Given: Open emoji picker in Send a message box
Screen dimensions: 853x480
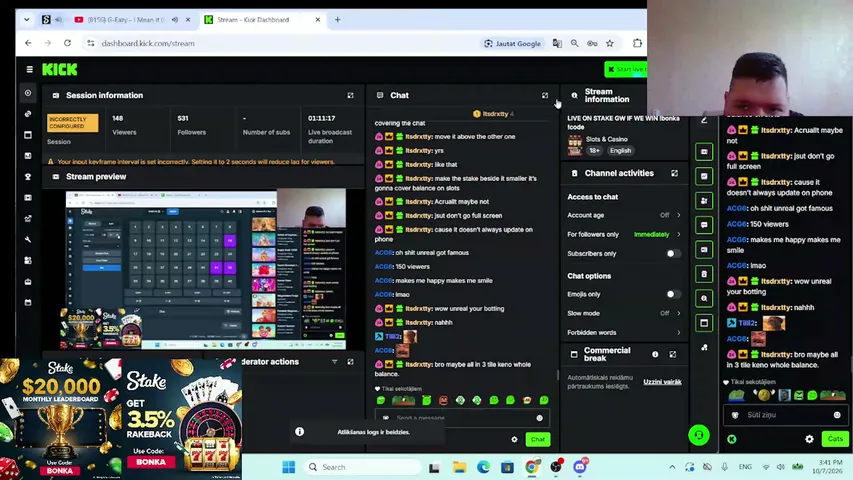Looking at the screenshot, I should (x=539, y=418).
